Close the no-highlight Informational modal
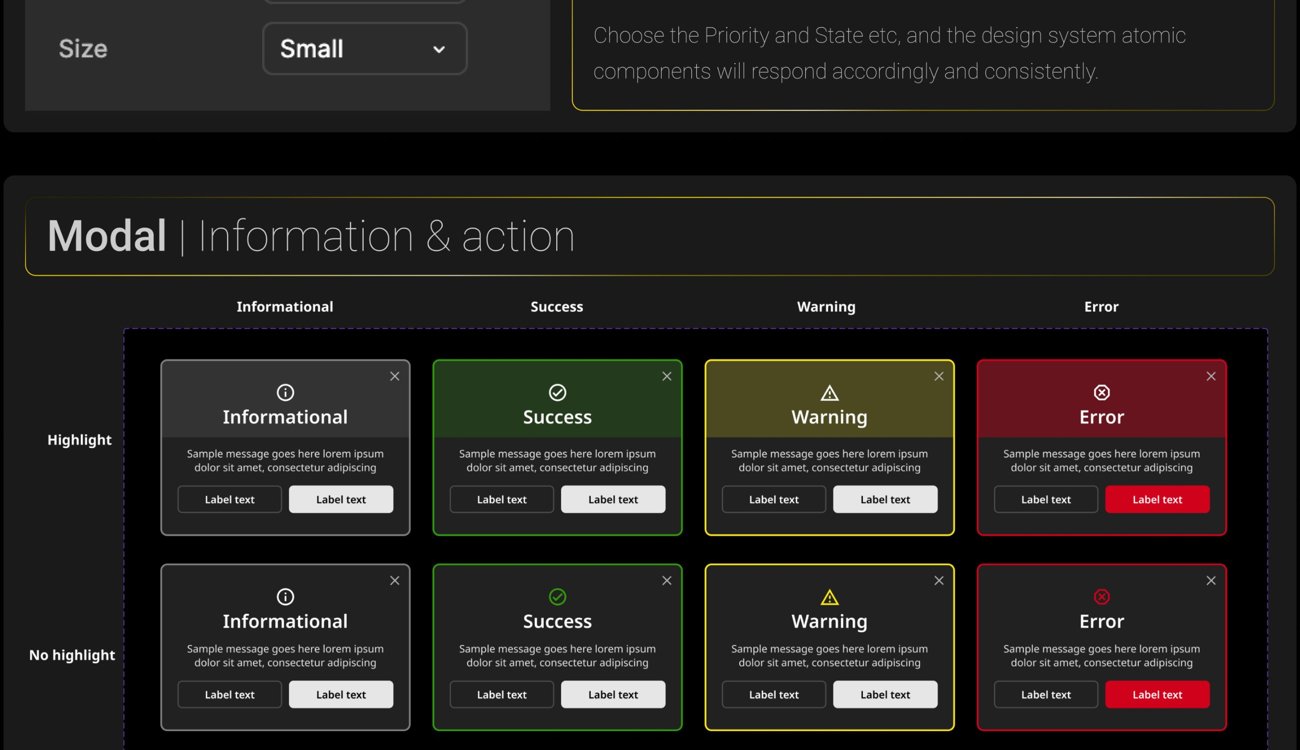This screenshot has width=1300, height=750. [x=394, y=580]
